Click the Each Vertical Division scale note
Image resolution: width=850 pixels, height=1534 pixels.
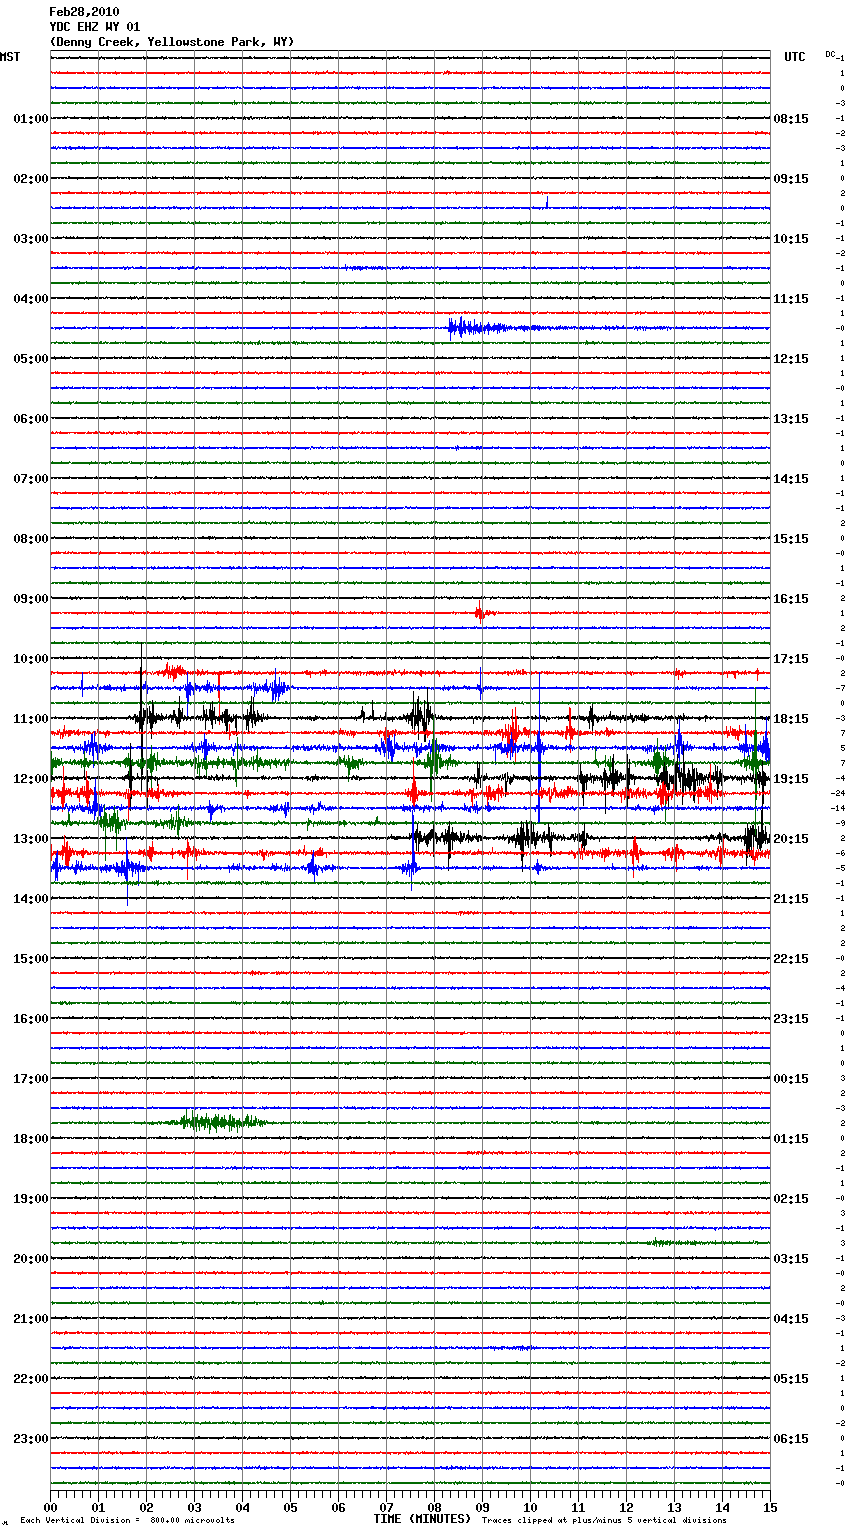tap(127, 1521)
